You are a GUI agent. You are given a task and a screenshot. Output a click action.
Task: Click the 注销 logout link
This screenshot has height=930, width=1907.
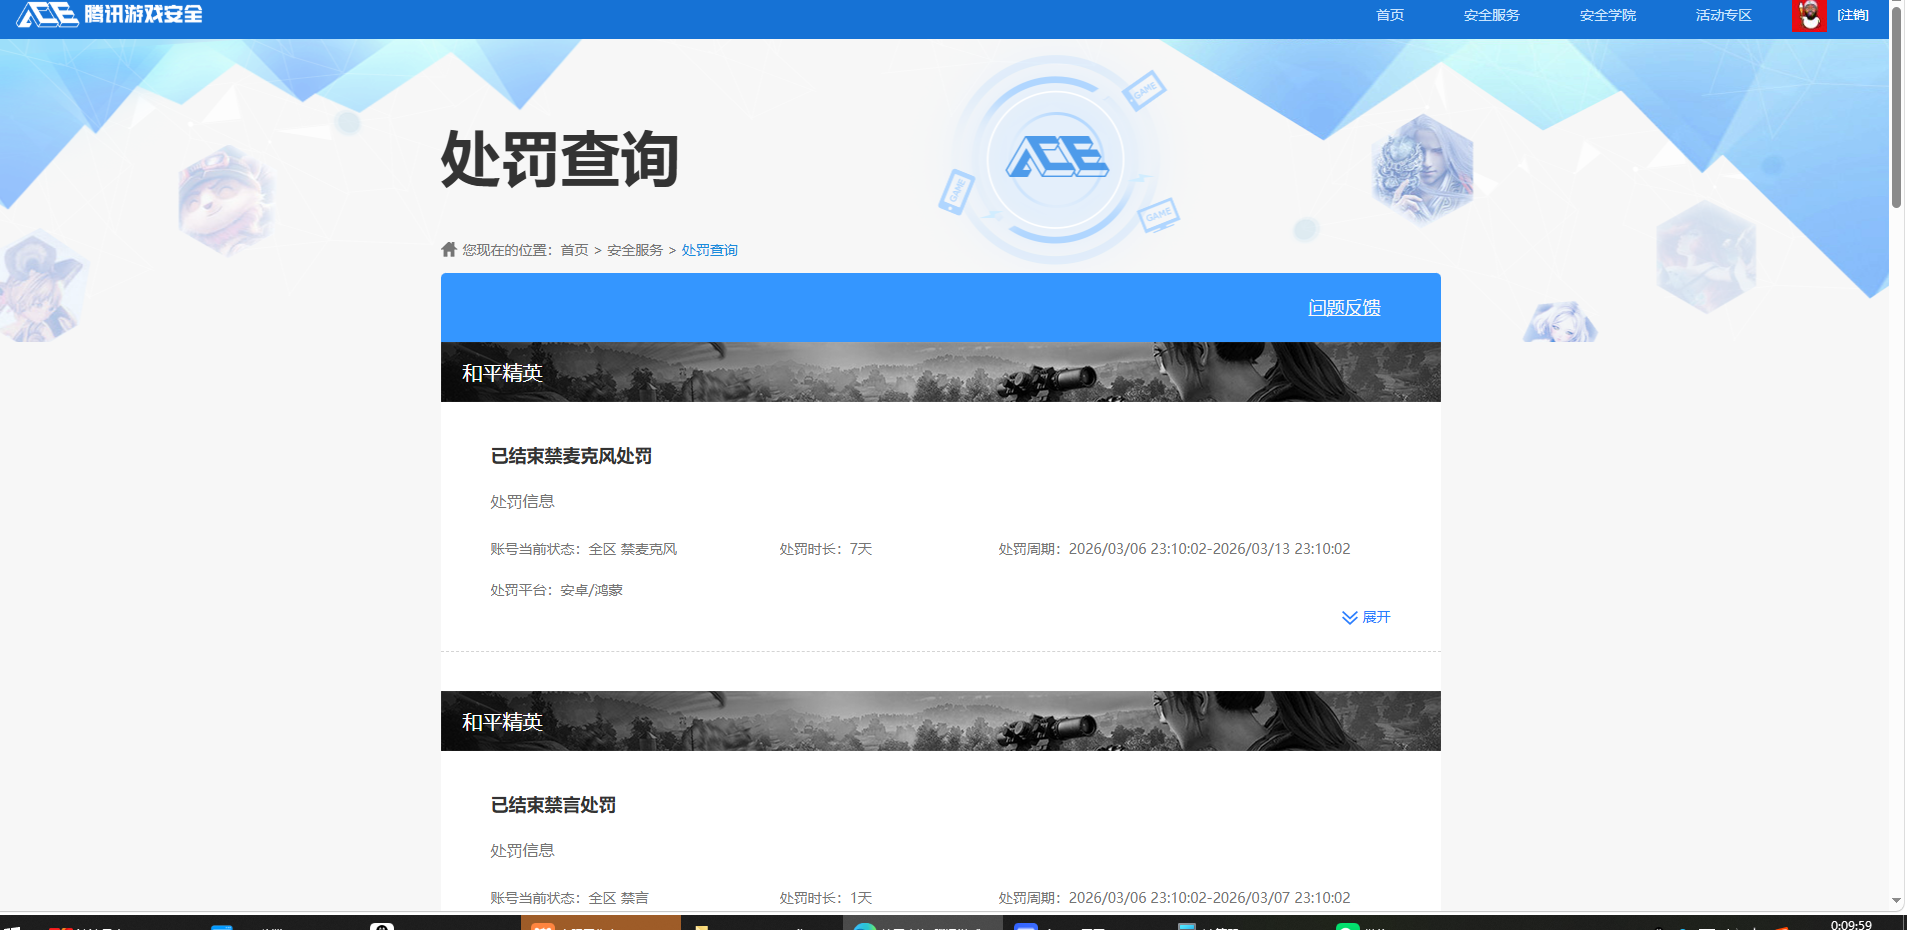coord(1853,15)
